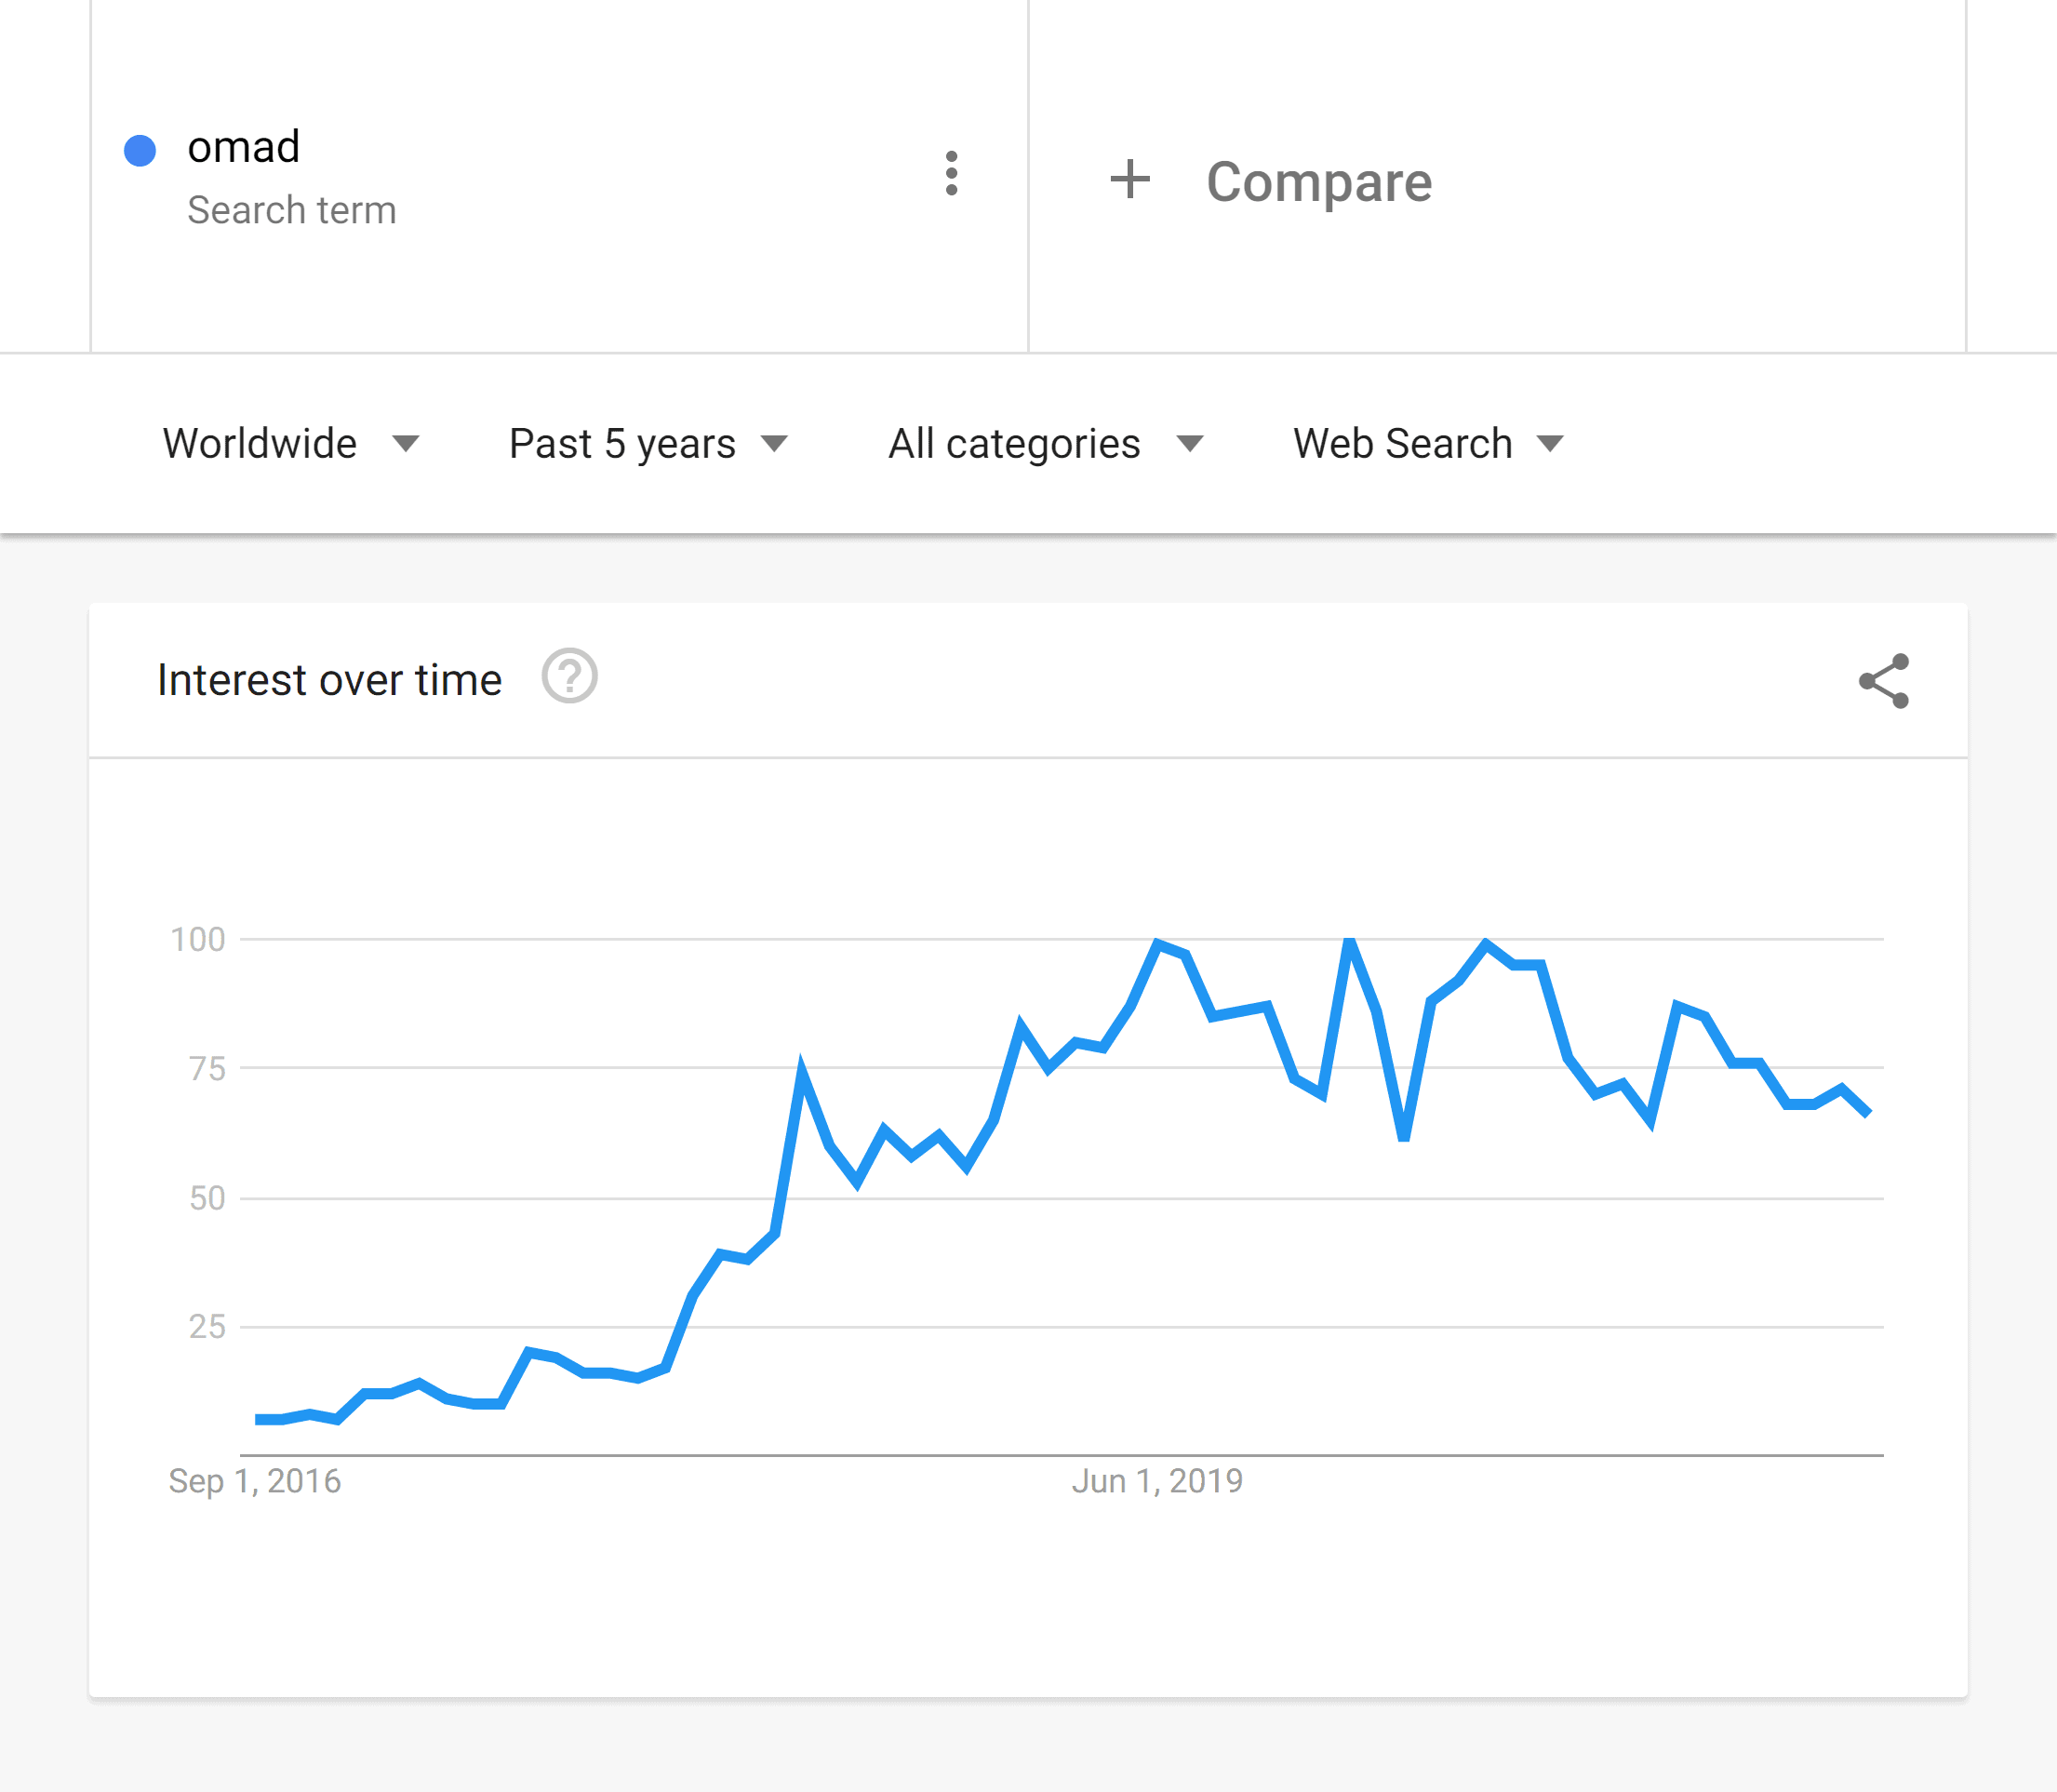The height and width of the screenshot is (1792, 2057).
Task: Open the All categories dropdown
Action: (1013, 443)
